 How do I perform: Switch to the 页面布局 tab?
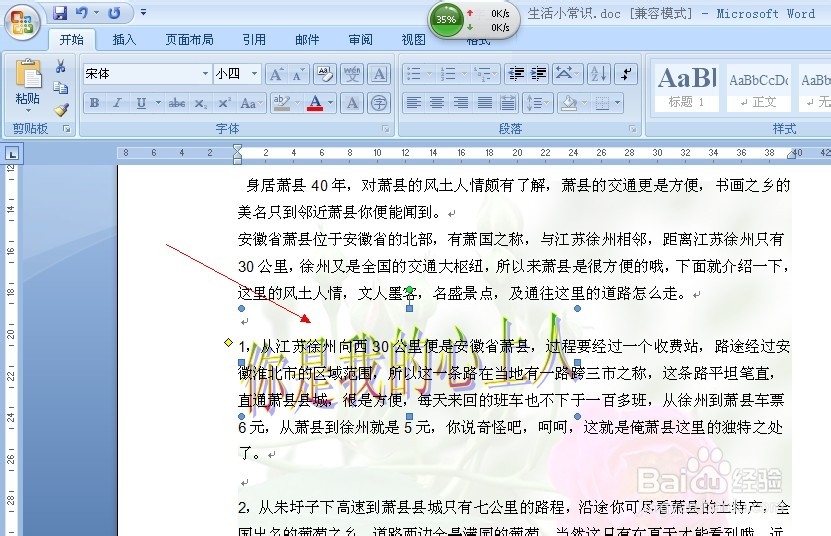189,40
